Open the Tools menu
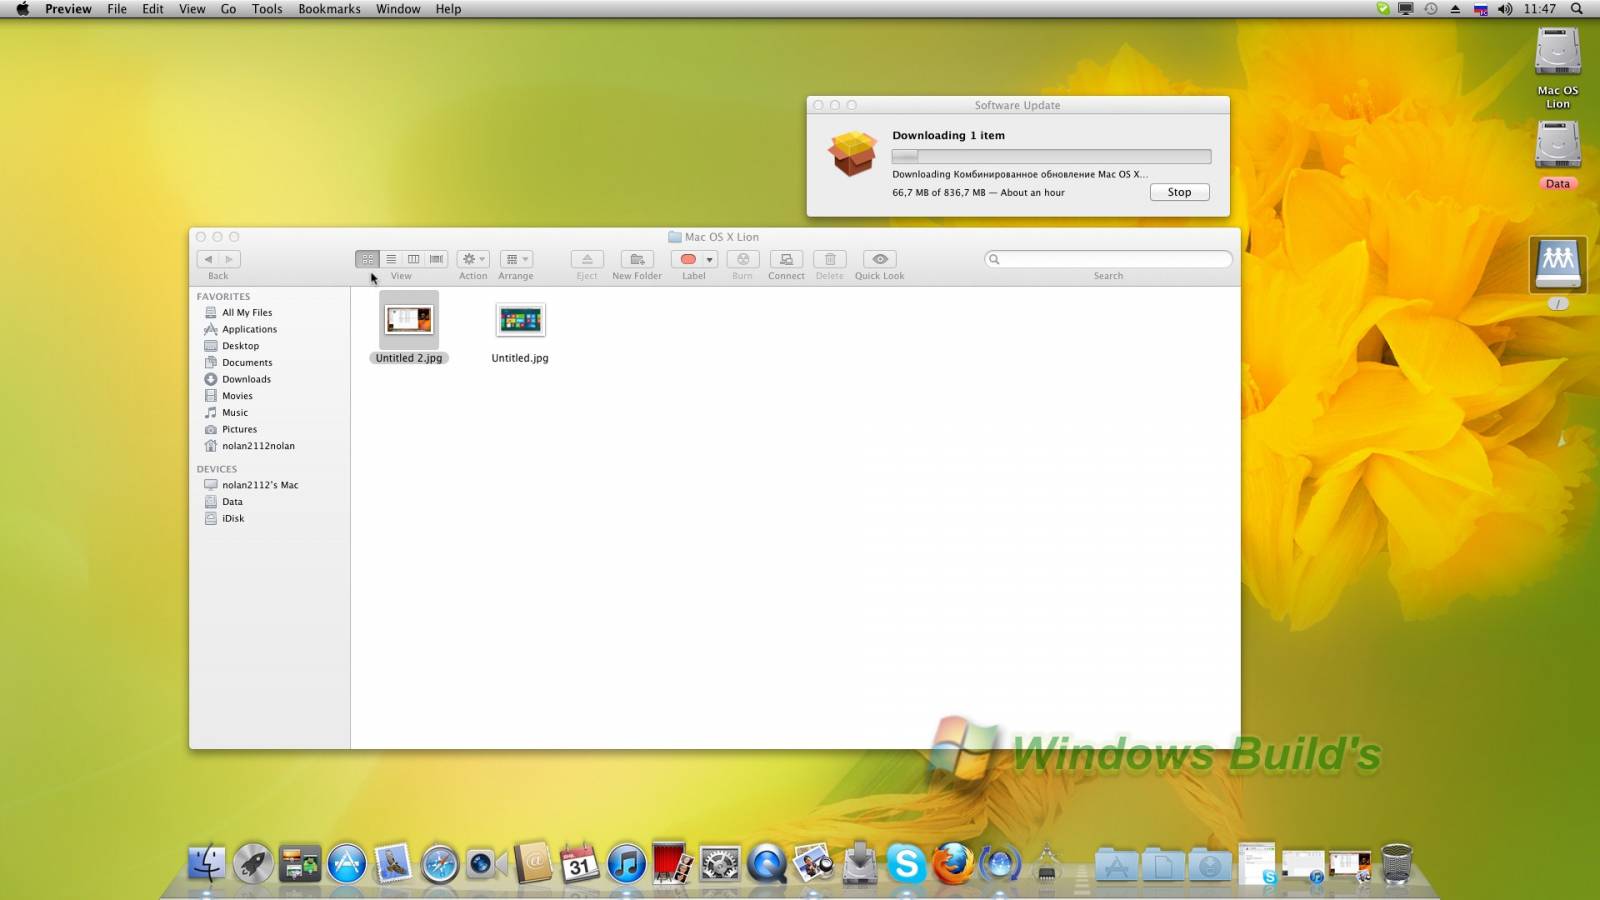This screenshot has width=1600, height=900. pos(267,9)
